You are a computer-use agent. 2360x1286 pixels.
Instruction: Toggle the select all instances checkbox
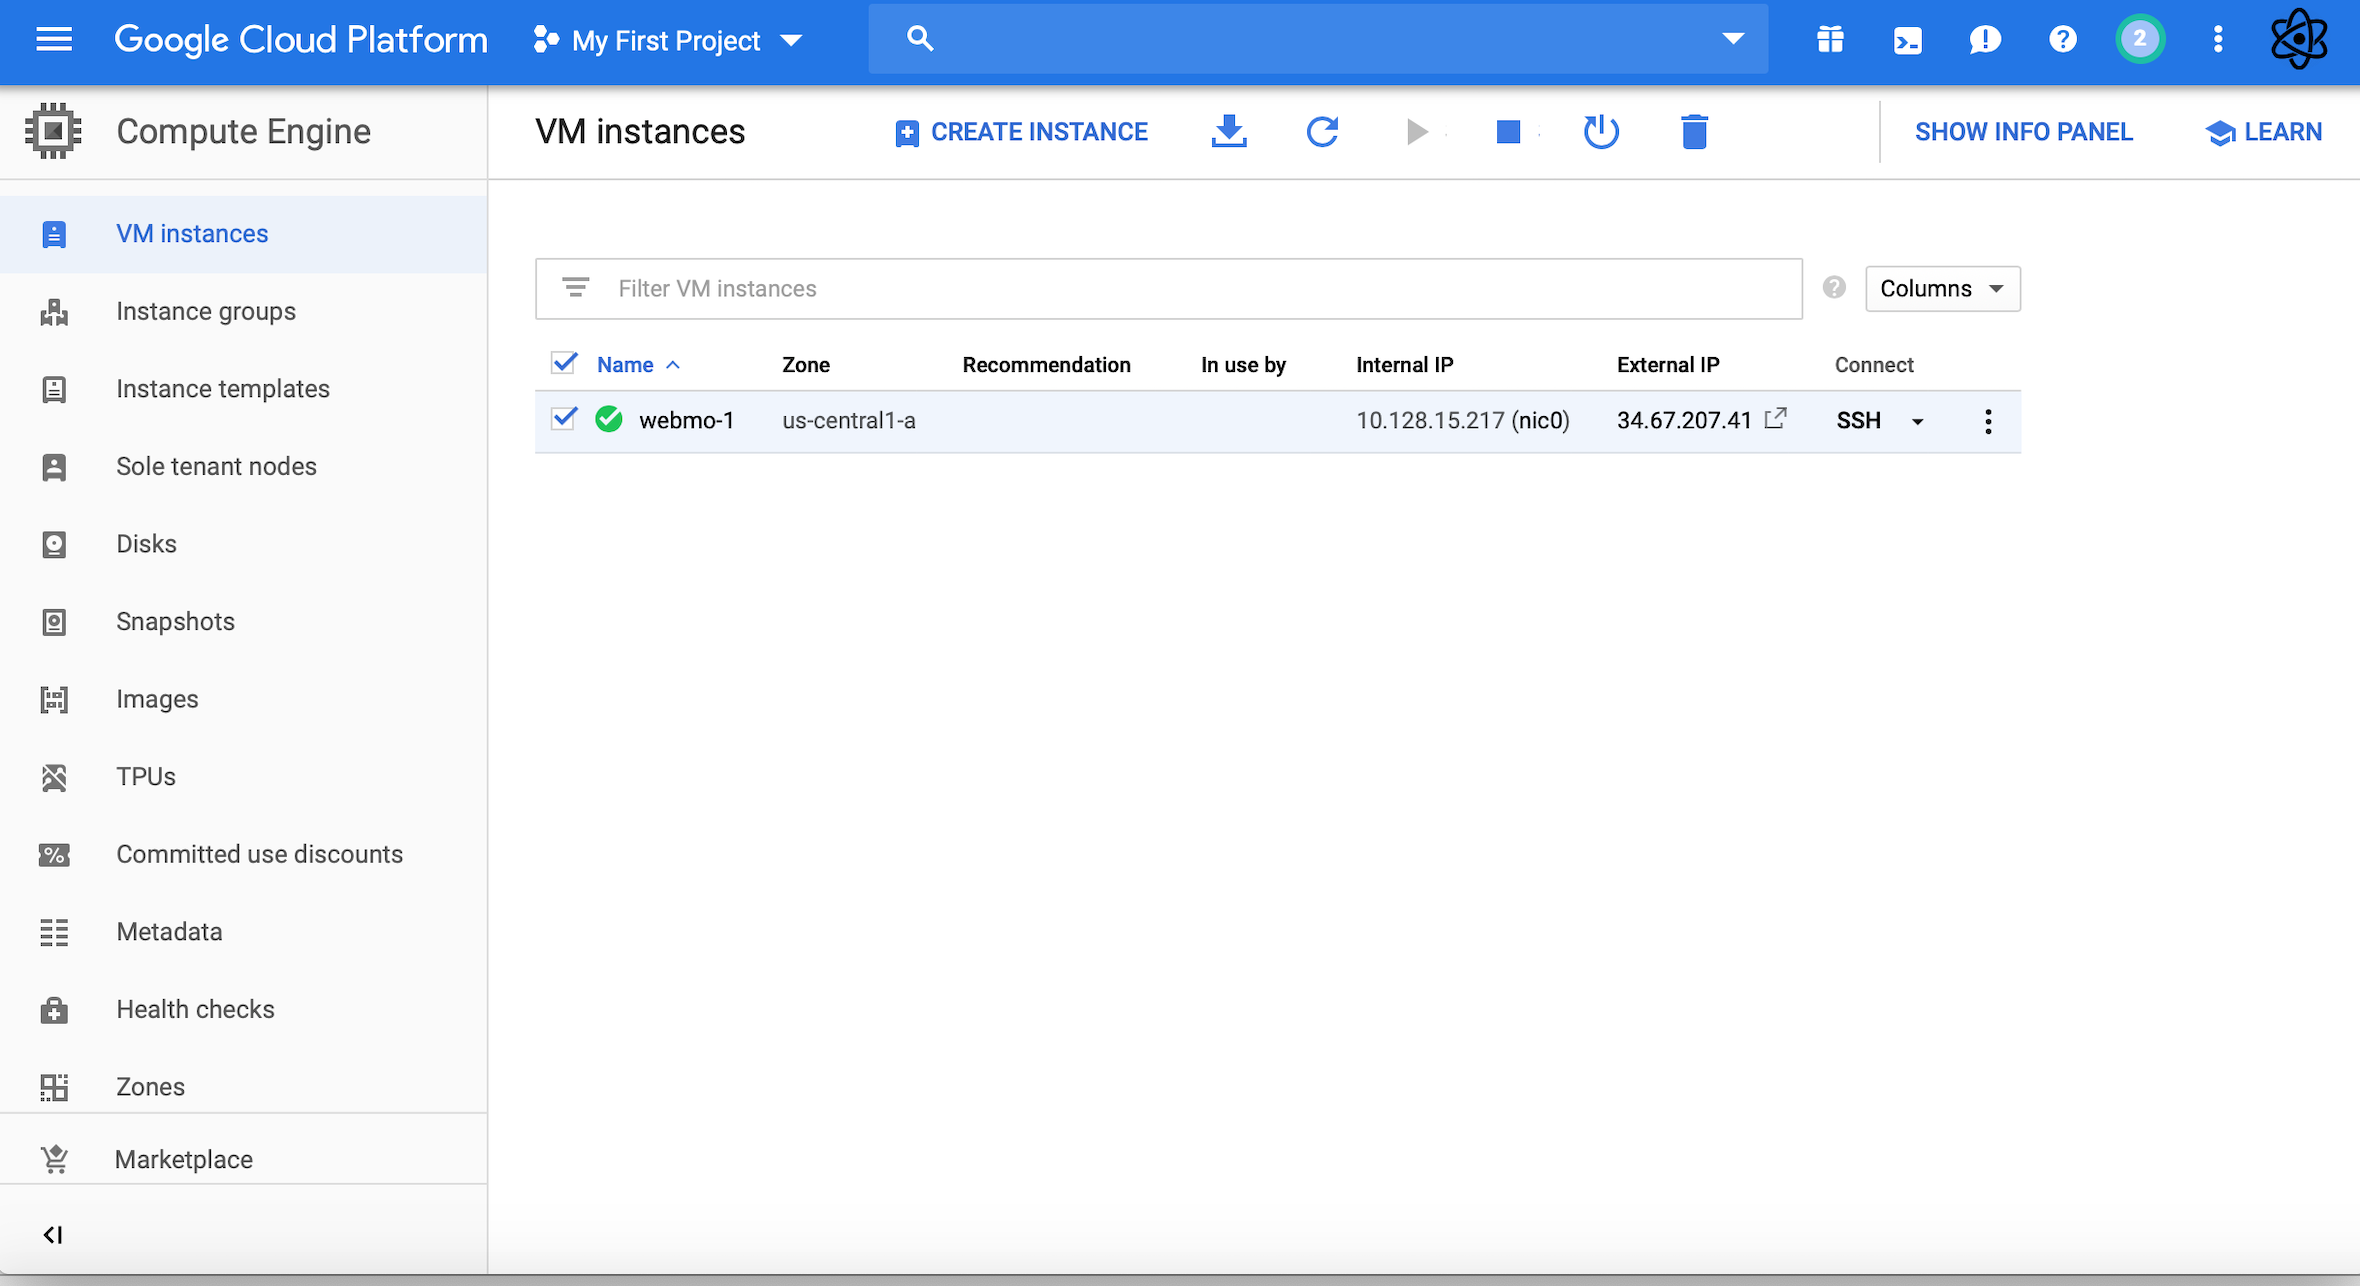click(x=564, y=363)
